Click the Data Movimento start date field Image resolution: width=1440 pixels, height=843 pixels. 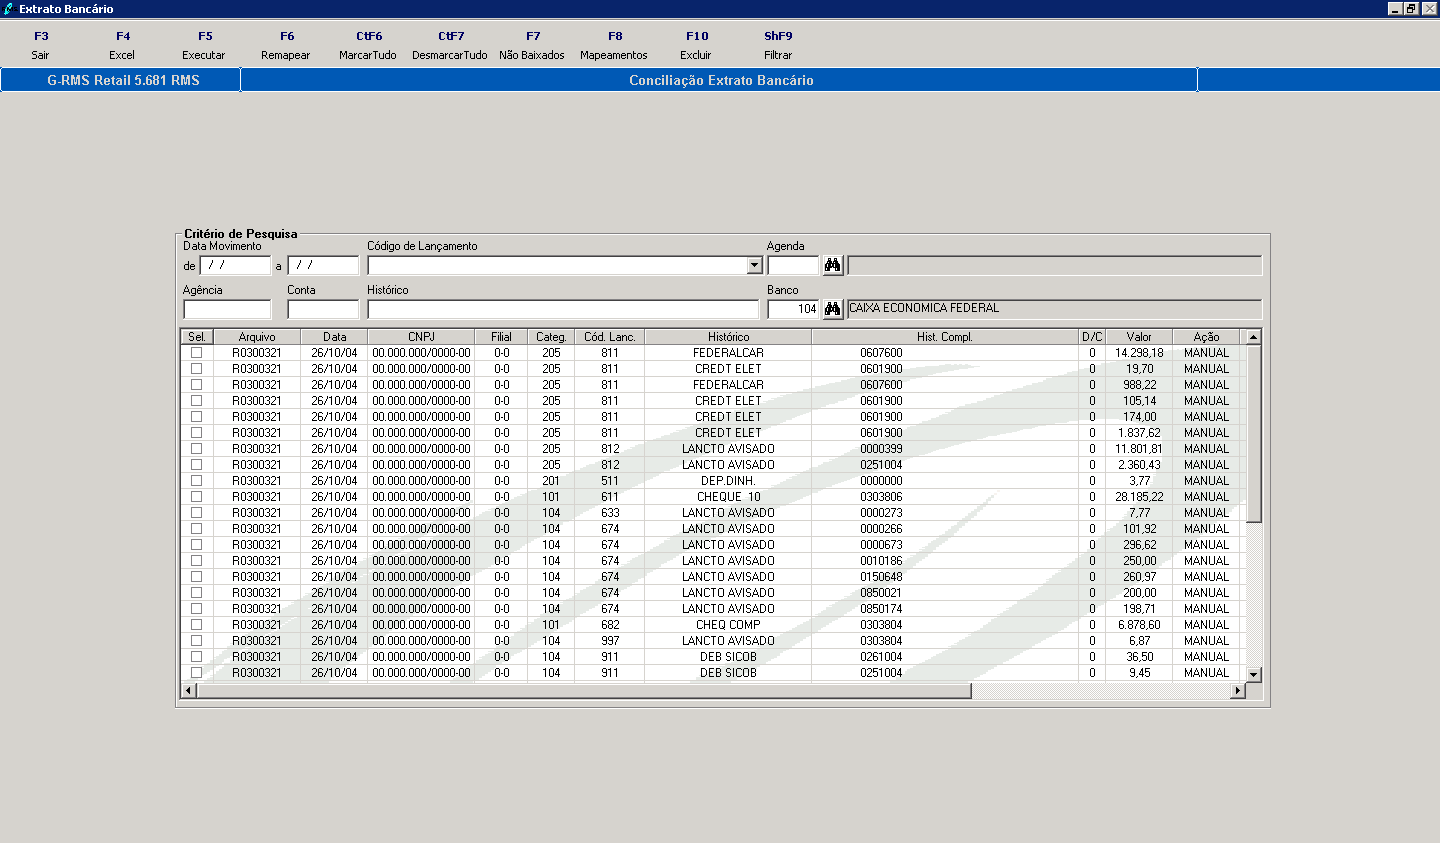click(235, 265)
